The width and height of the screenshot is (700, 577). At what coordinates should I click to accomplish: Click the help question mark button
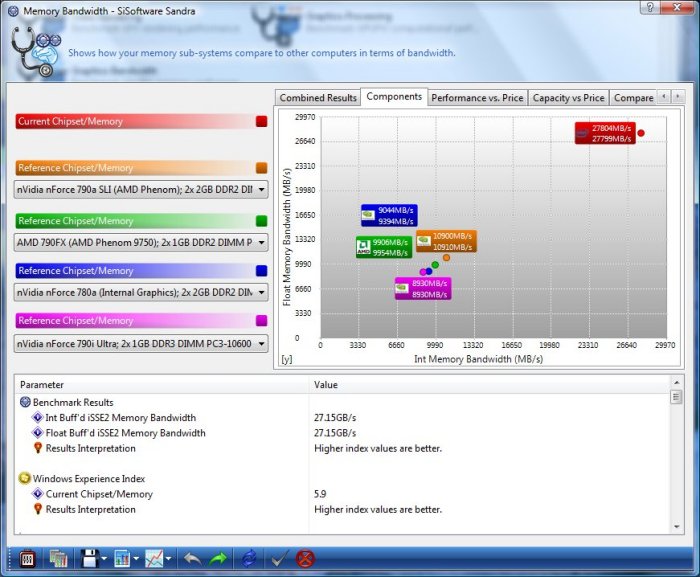[650, 7]
